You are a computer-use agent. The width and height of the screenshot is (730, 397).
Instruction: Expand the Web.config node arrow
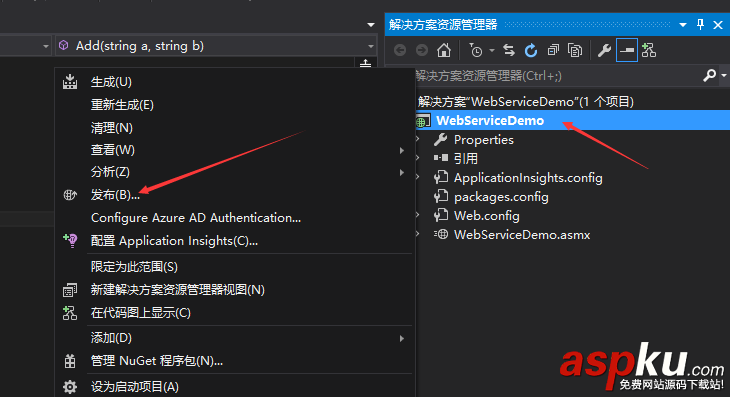point(418,215)
